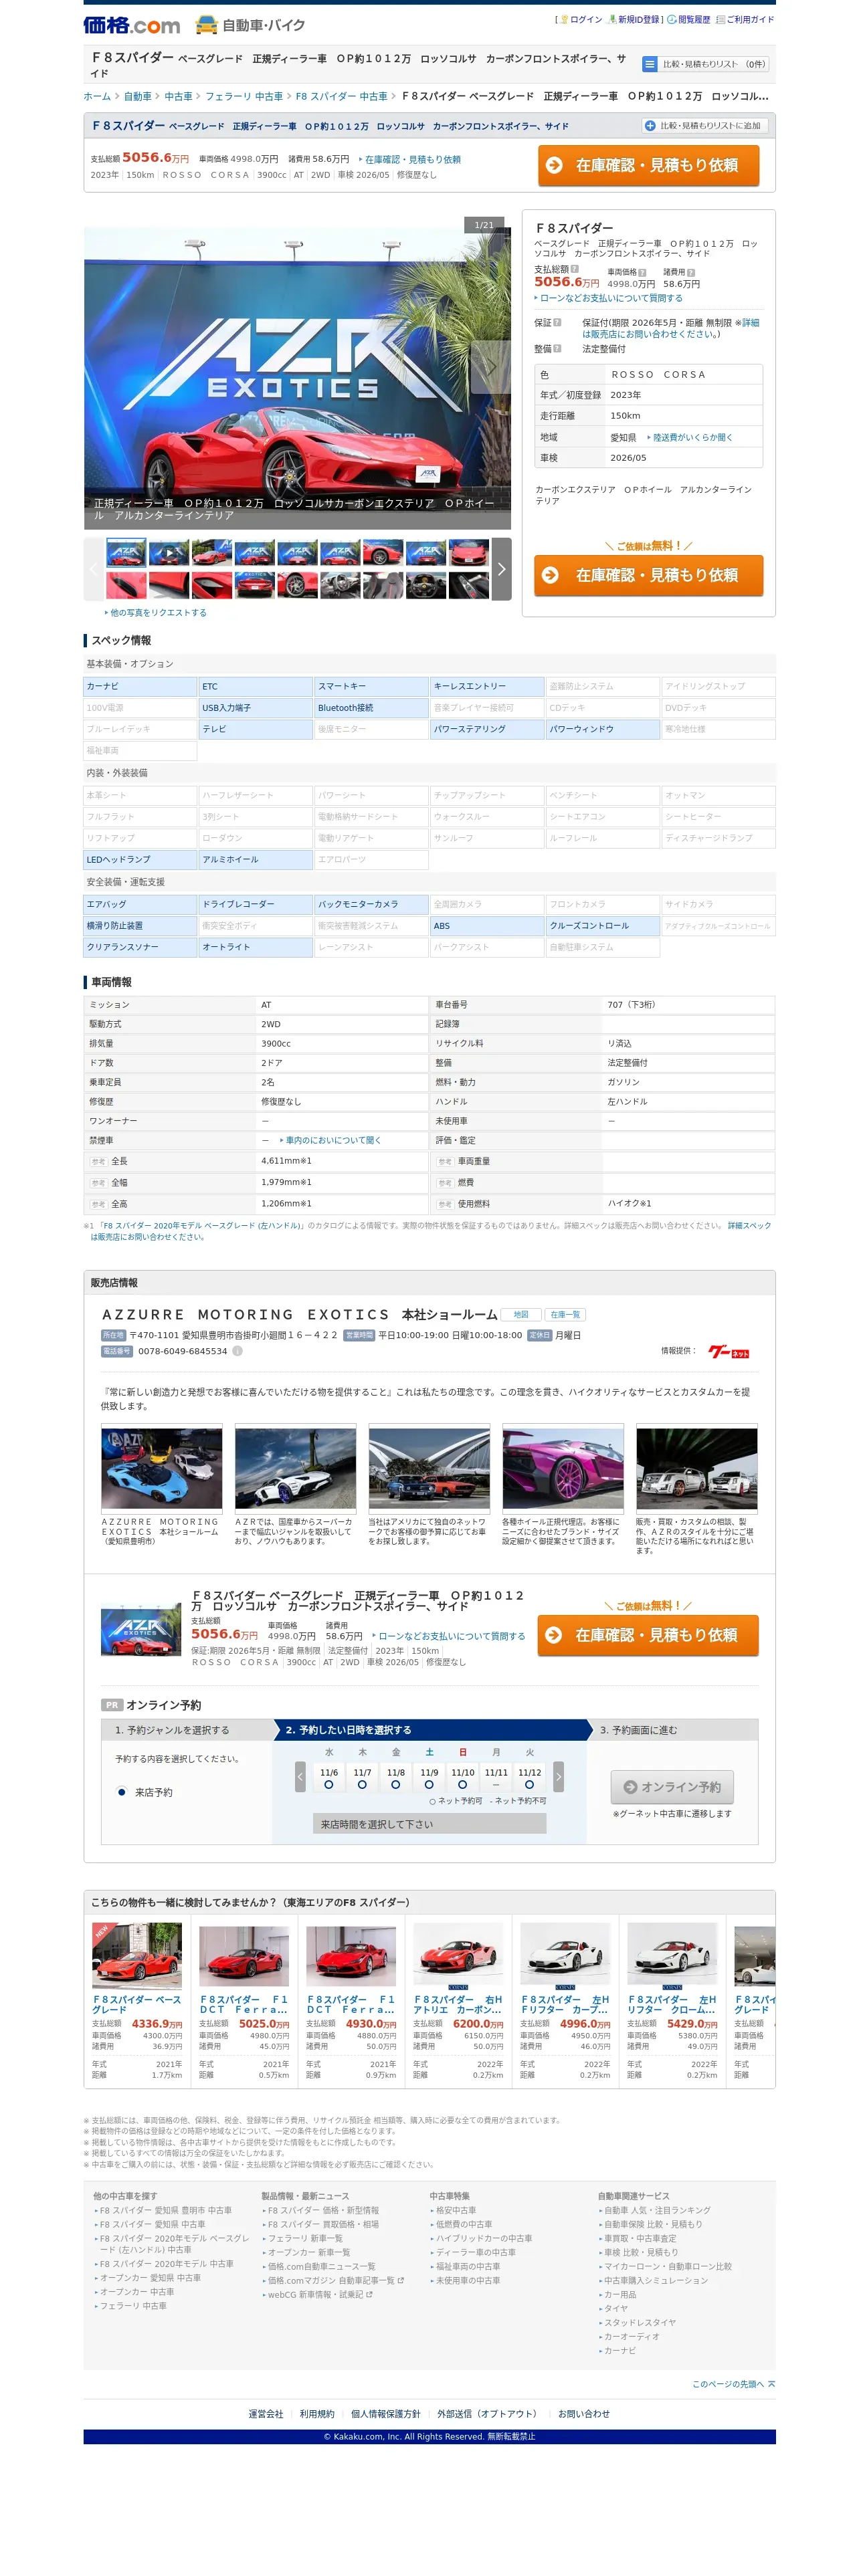Open the 来店時間を選択して下さい dropdown
This screenshot has width=859, height=2576.
point(430,1824)
